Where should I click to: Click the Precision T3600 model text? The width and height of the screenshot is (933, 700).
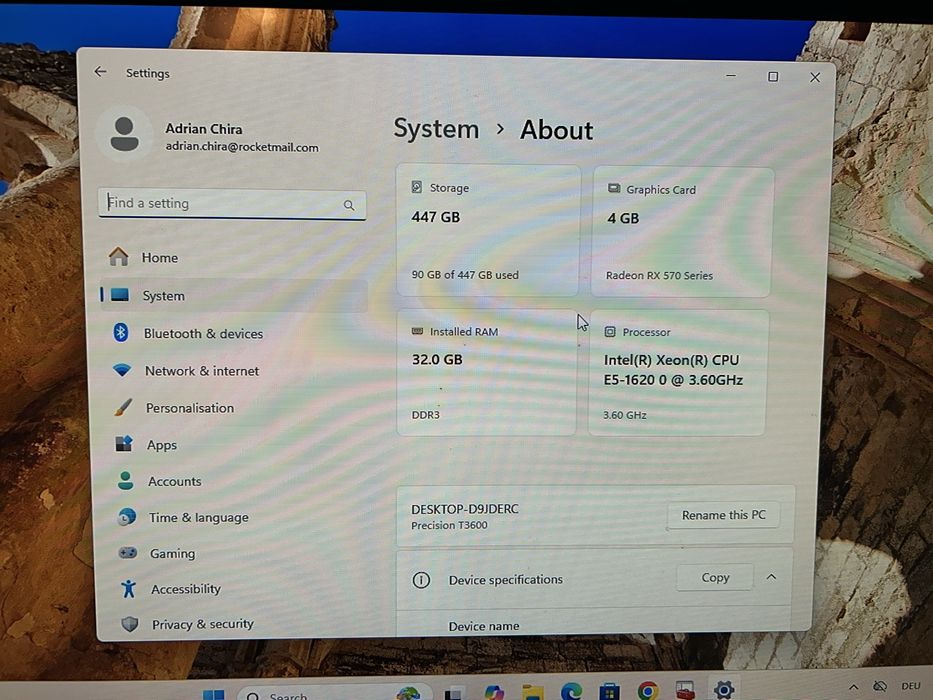[449, 525]
